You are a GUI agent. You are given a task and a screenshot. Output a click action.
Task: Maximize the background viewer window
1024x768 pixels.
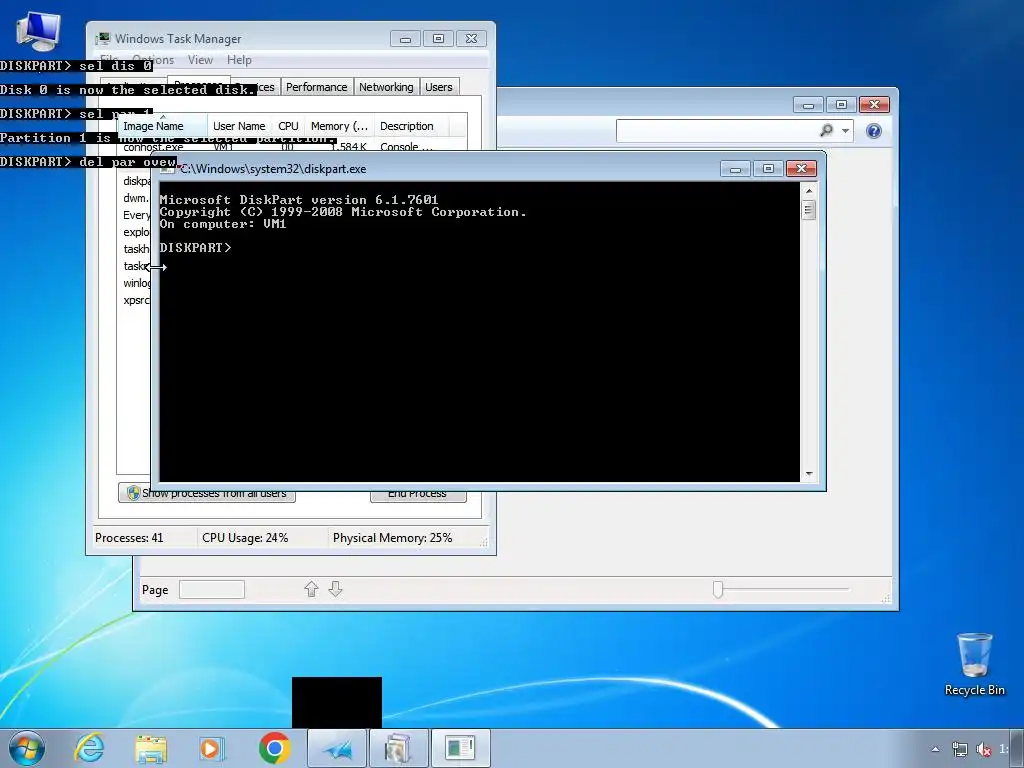click(841, 104)
